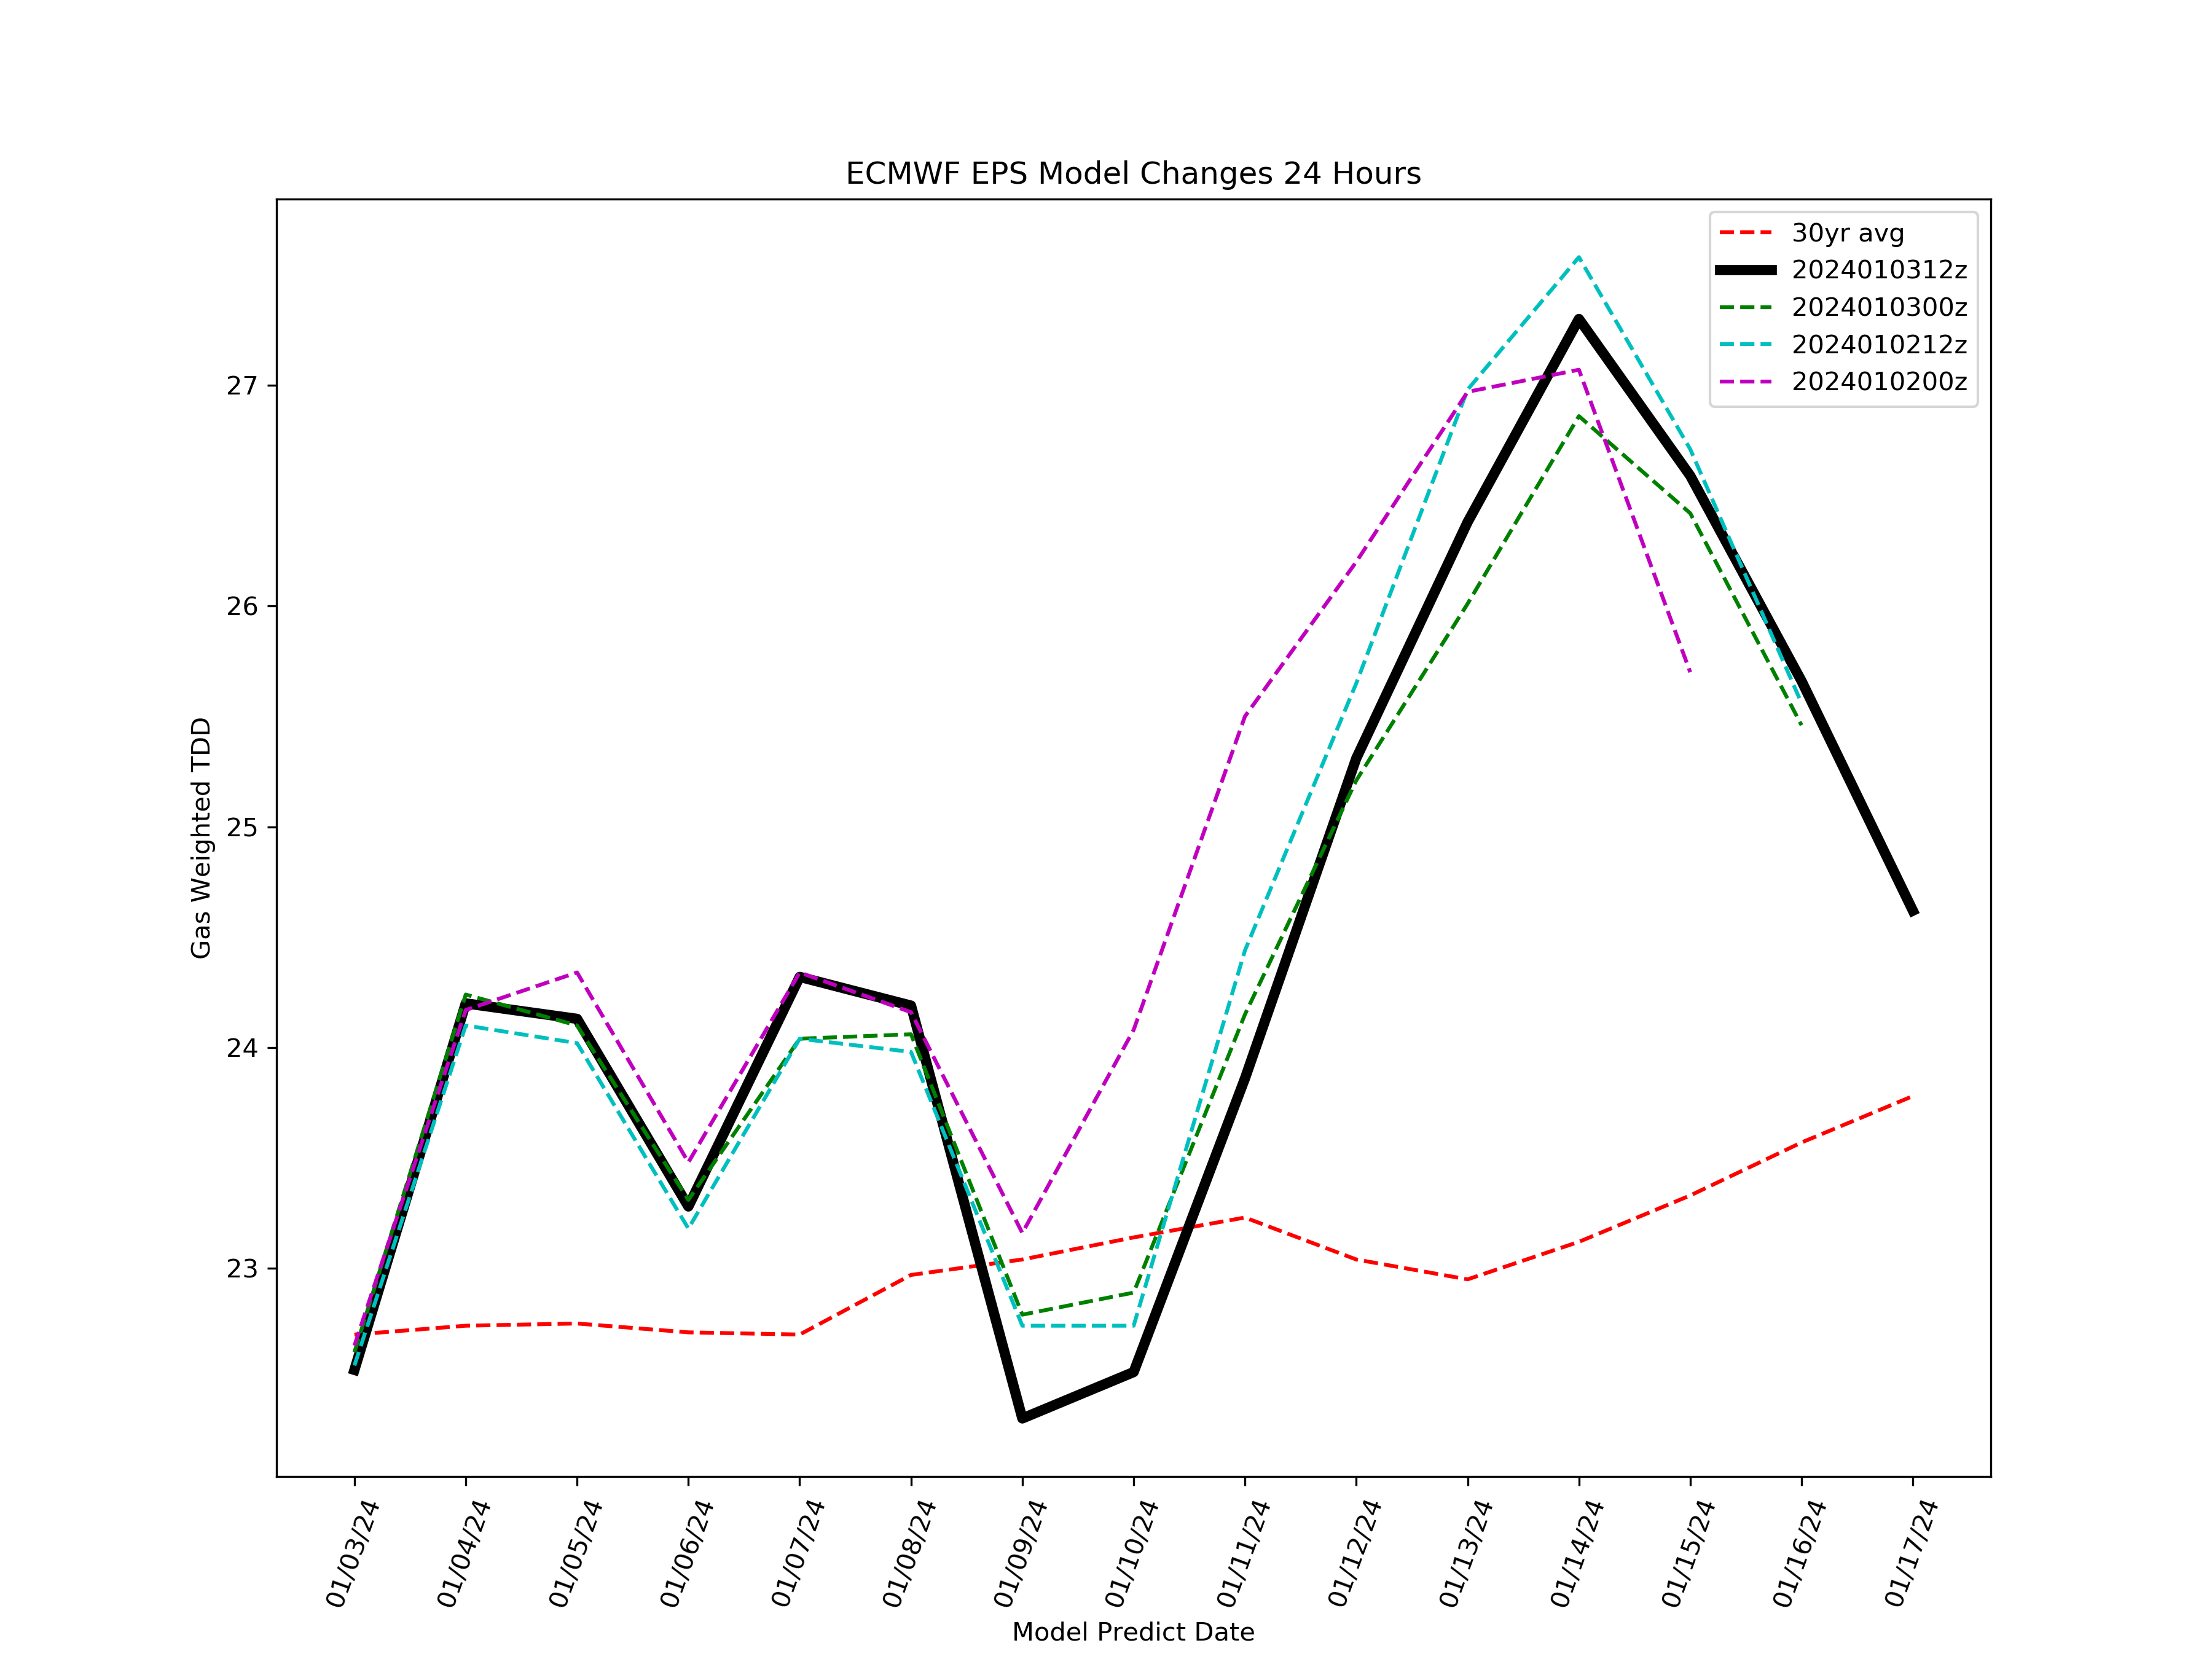Click the thick black legend line swatch

click(1746, 270)
